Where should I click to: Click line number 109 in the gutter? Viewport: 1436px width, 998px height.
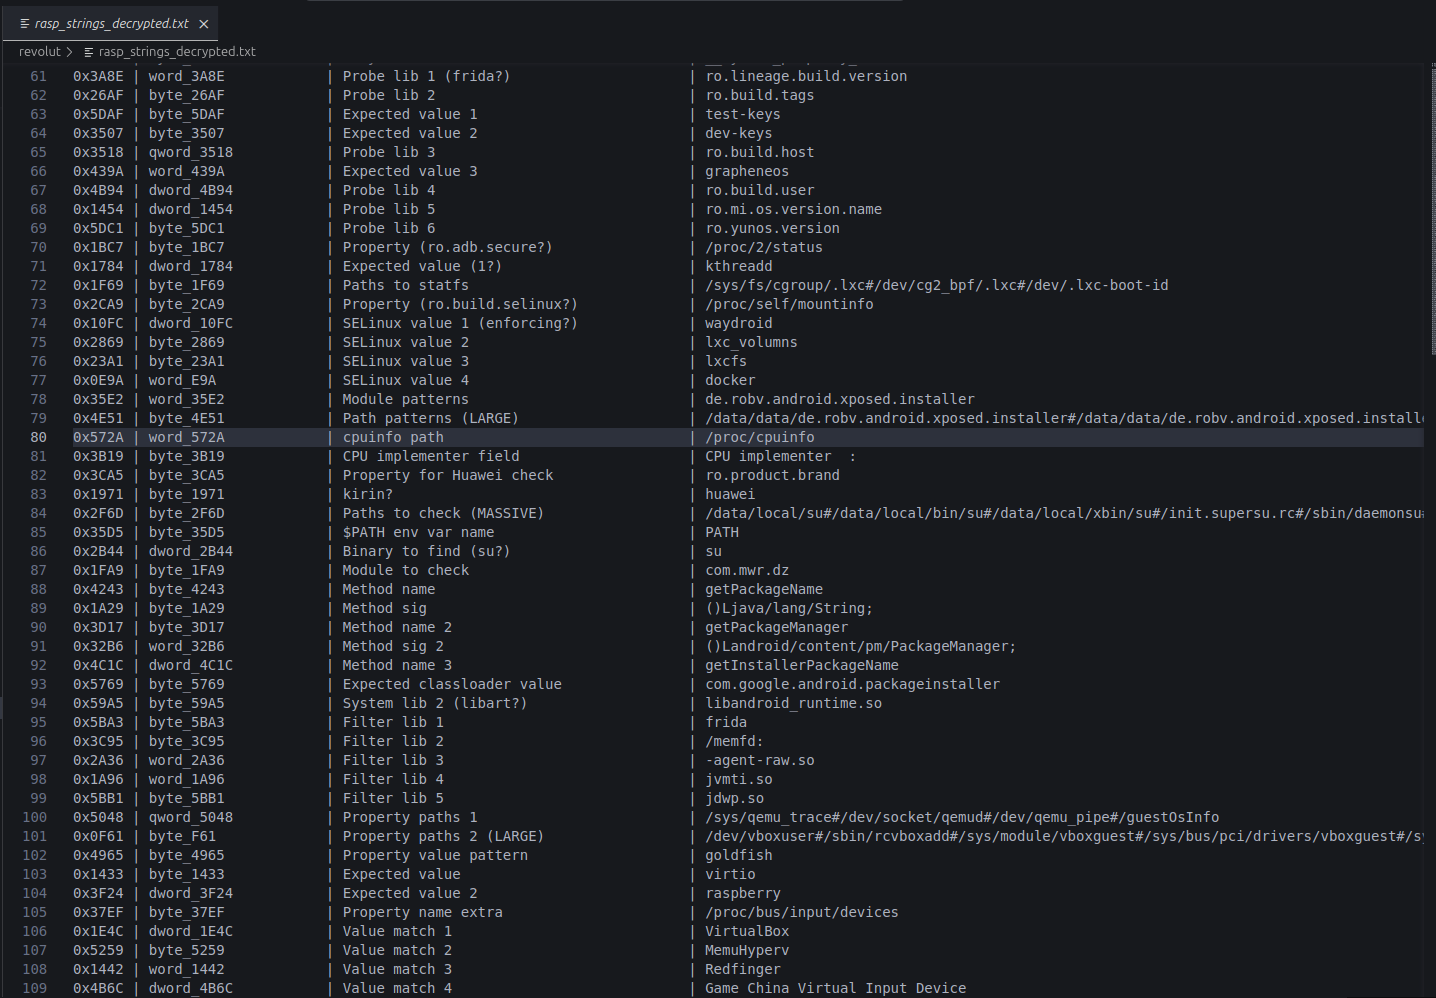(35, 988)
